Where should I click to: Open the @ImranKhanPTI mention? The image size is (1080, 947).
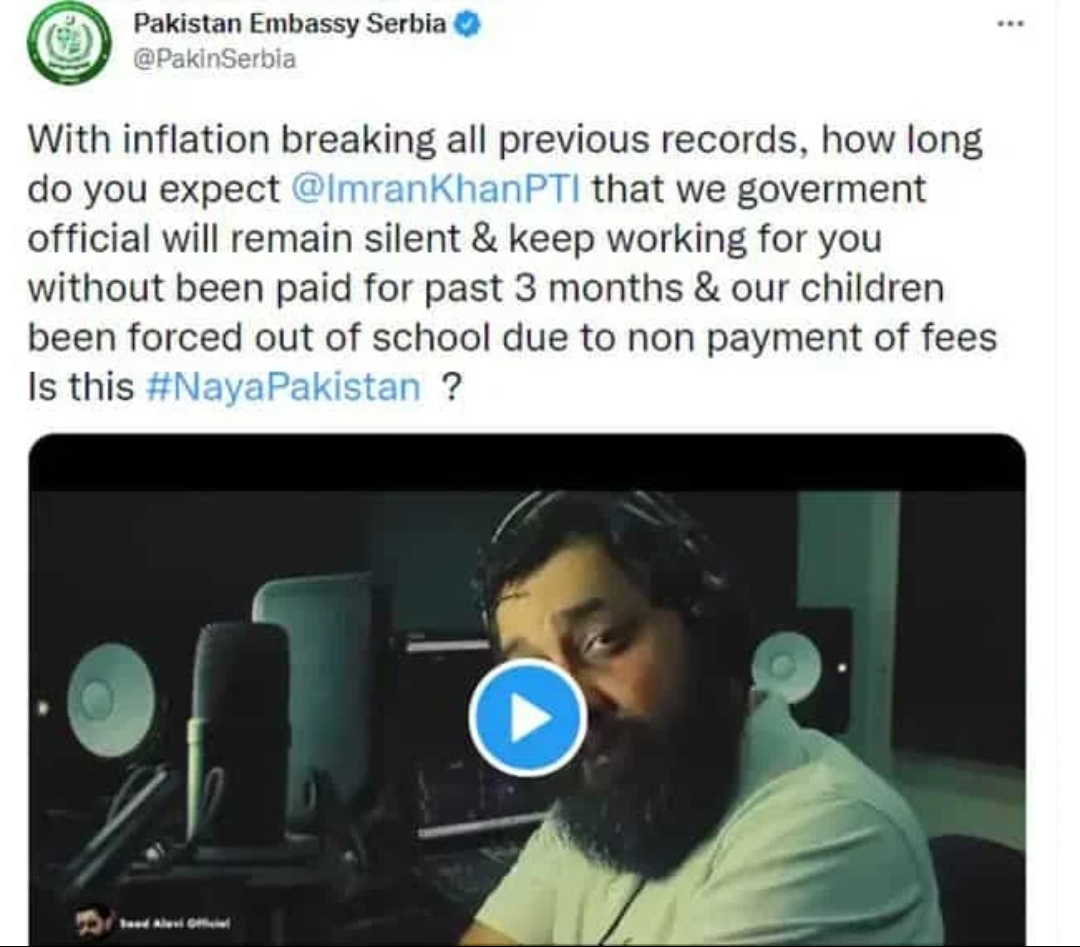pos(436,189)
